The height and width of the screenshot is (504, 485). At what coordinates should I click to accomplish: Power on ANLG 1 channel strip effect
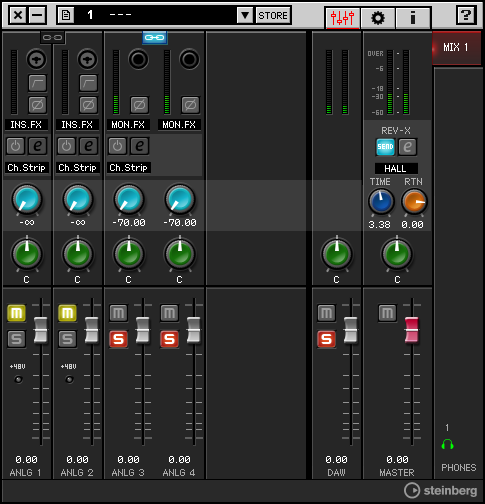15,146
